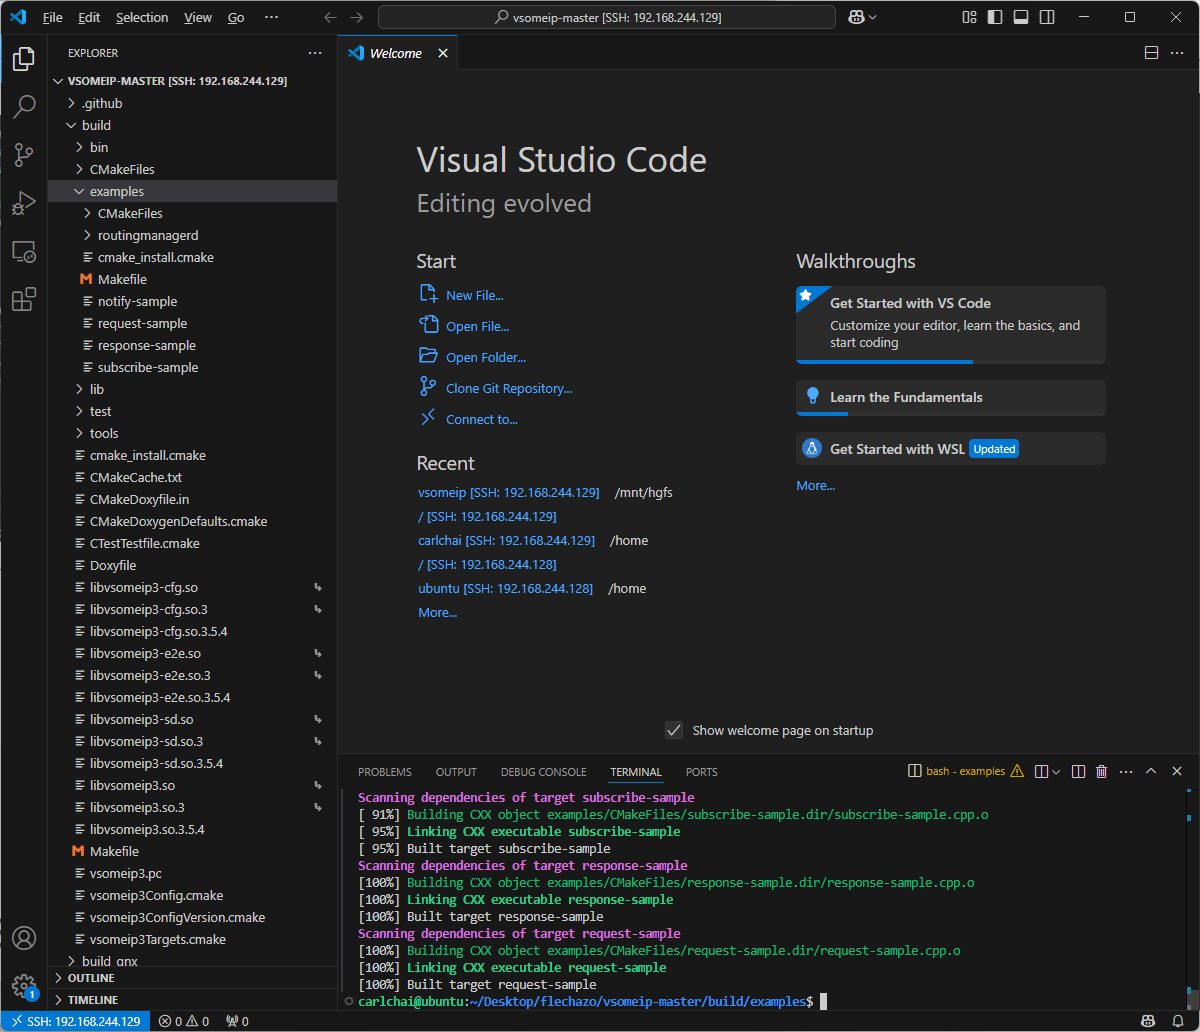This screenshot has width=1200, height=1032.
Task: Click the Copilot status icon in status bar
Action: pos(1150,1021)
